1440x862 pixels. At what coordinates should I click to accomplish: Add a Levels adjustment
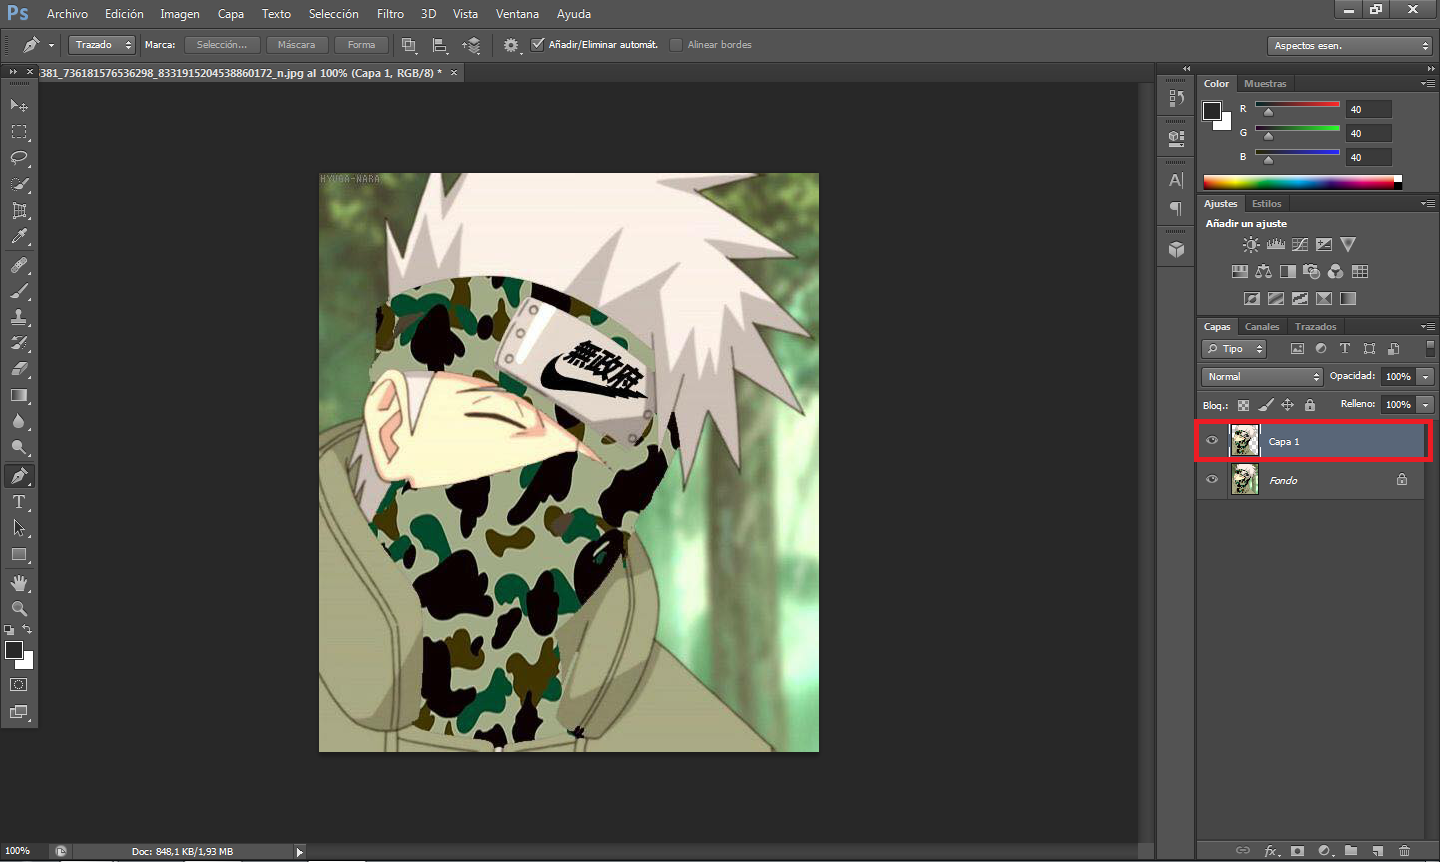[1276, 244]
